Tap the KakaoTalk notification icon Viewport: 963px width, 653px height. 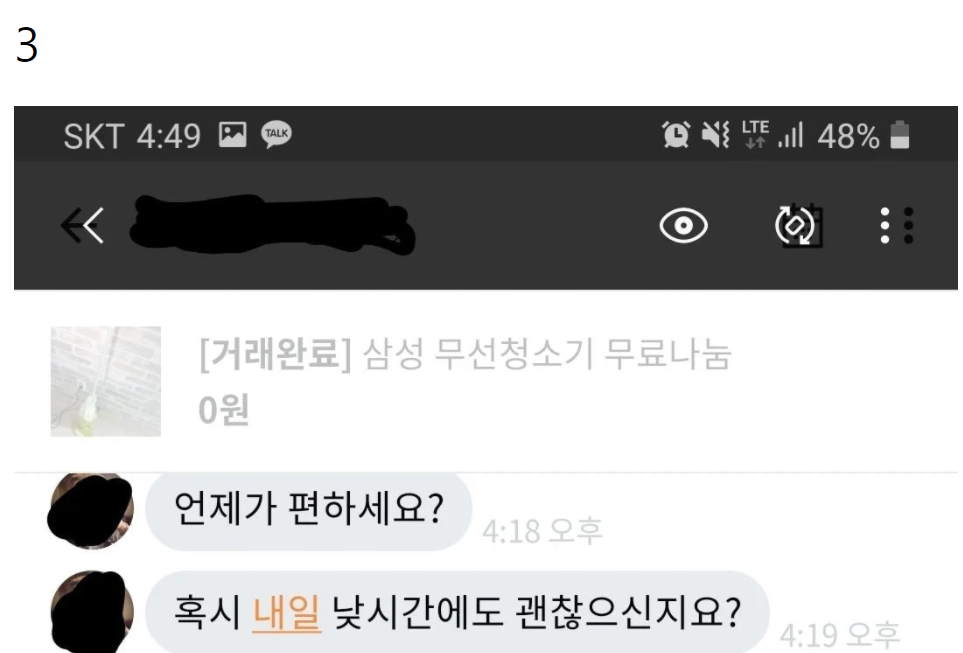point(276,134)
